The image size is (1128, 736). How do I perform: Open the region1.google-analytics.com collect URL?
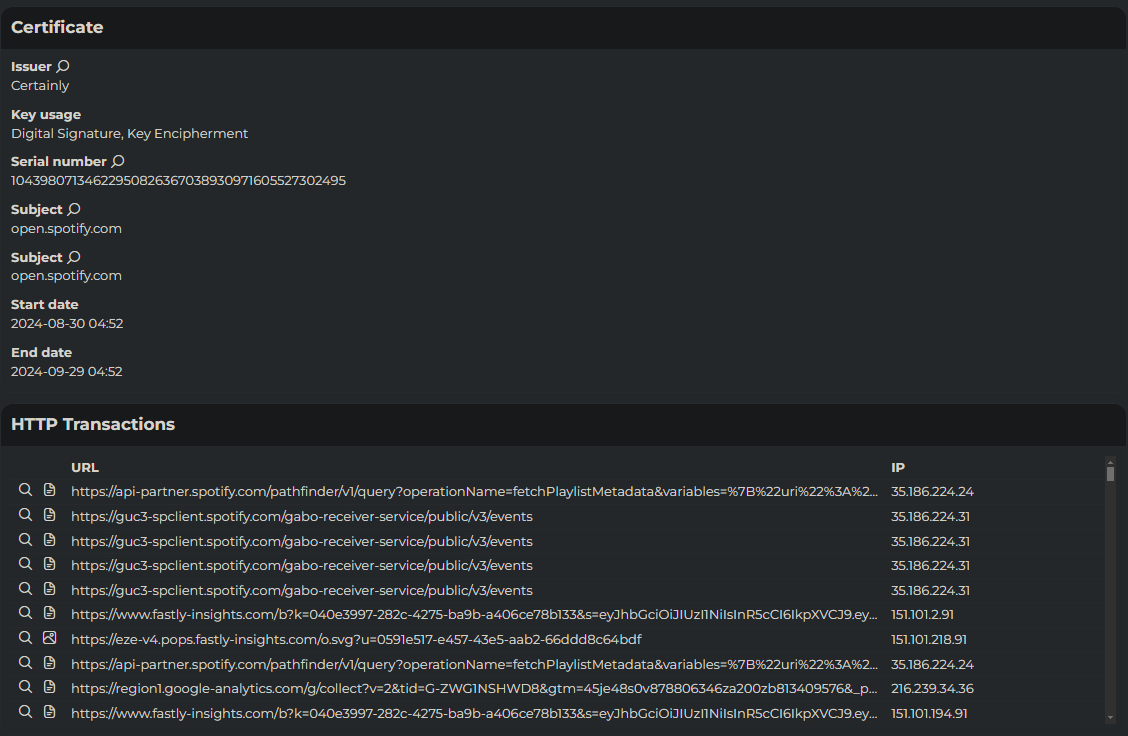pos(474,688)
